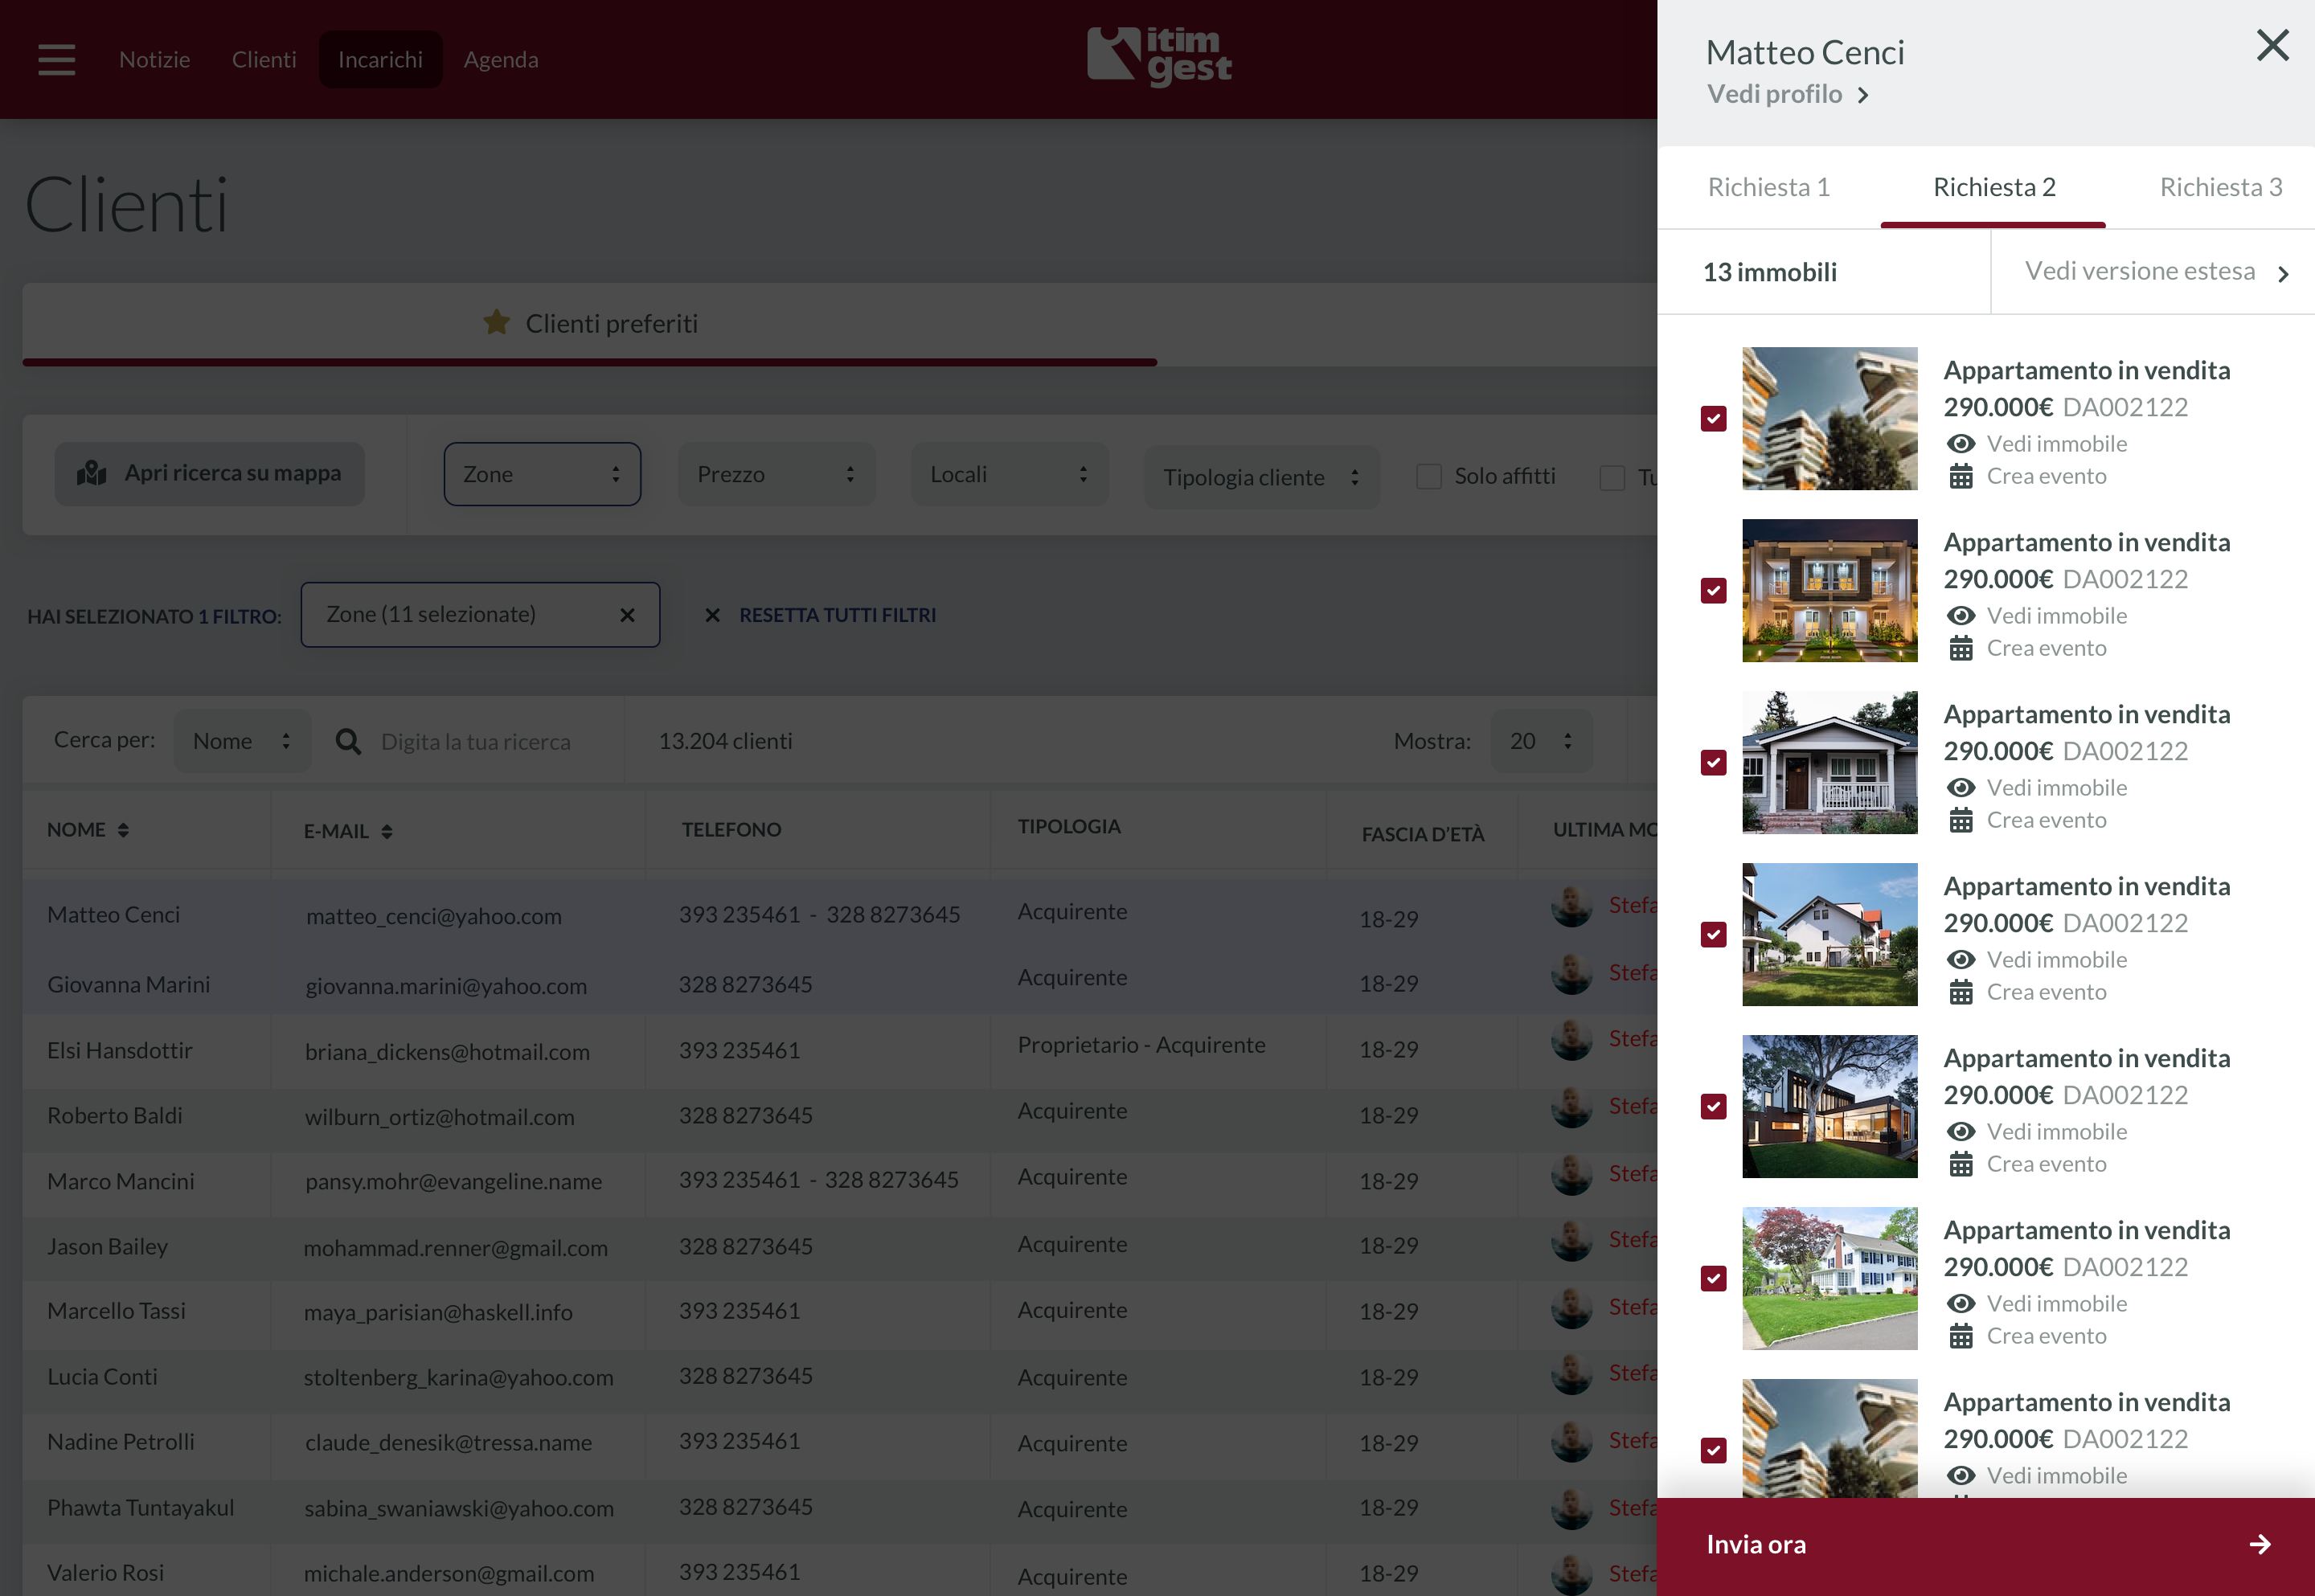The image size is (2315, 1596).
Task: Uncheck the fourth property checkbox
Action: pos(1713,935)
